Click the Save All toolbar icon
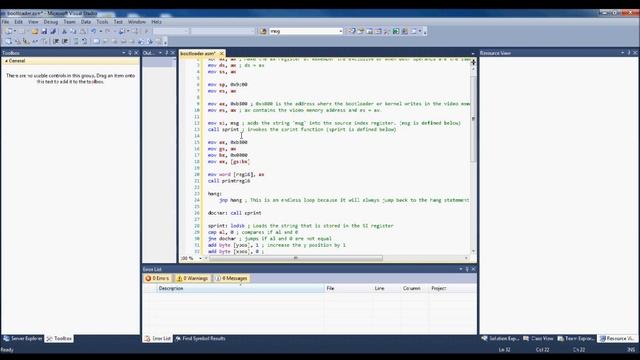The width and height of the screenshot is (640, 360). pos(53,31)
